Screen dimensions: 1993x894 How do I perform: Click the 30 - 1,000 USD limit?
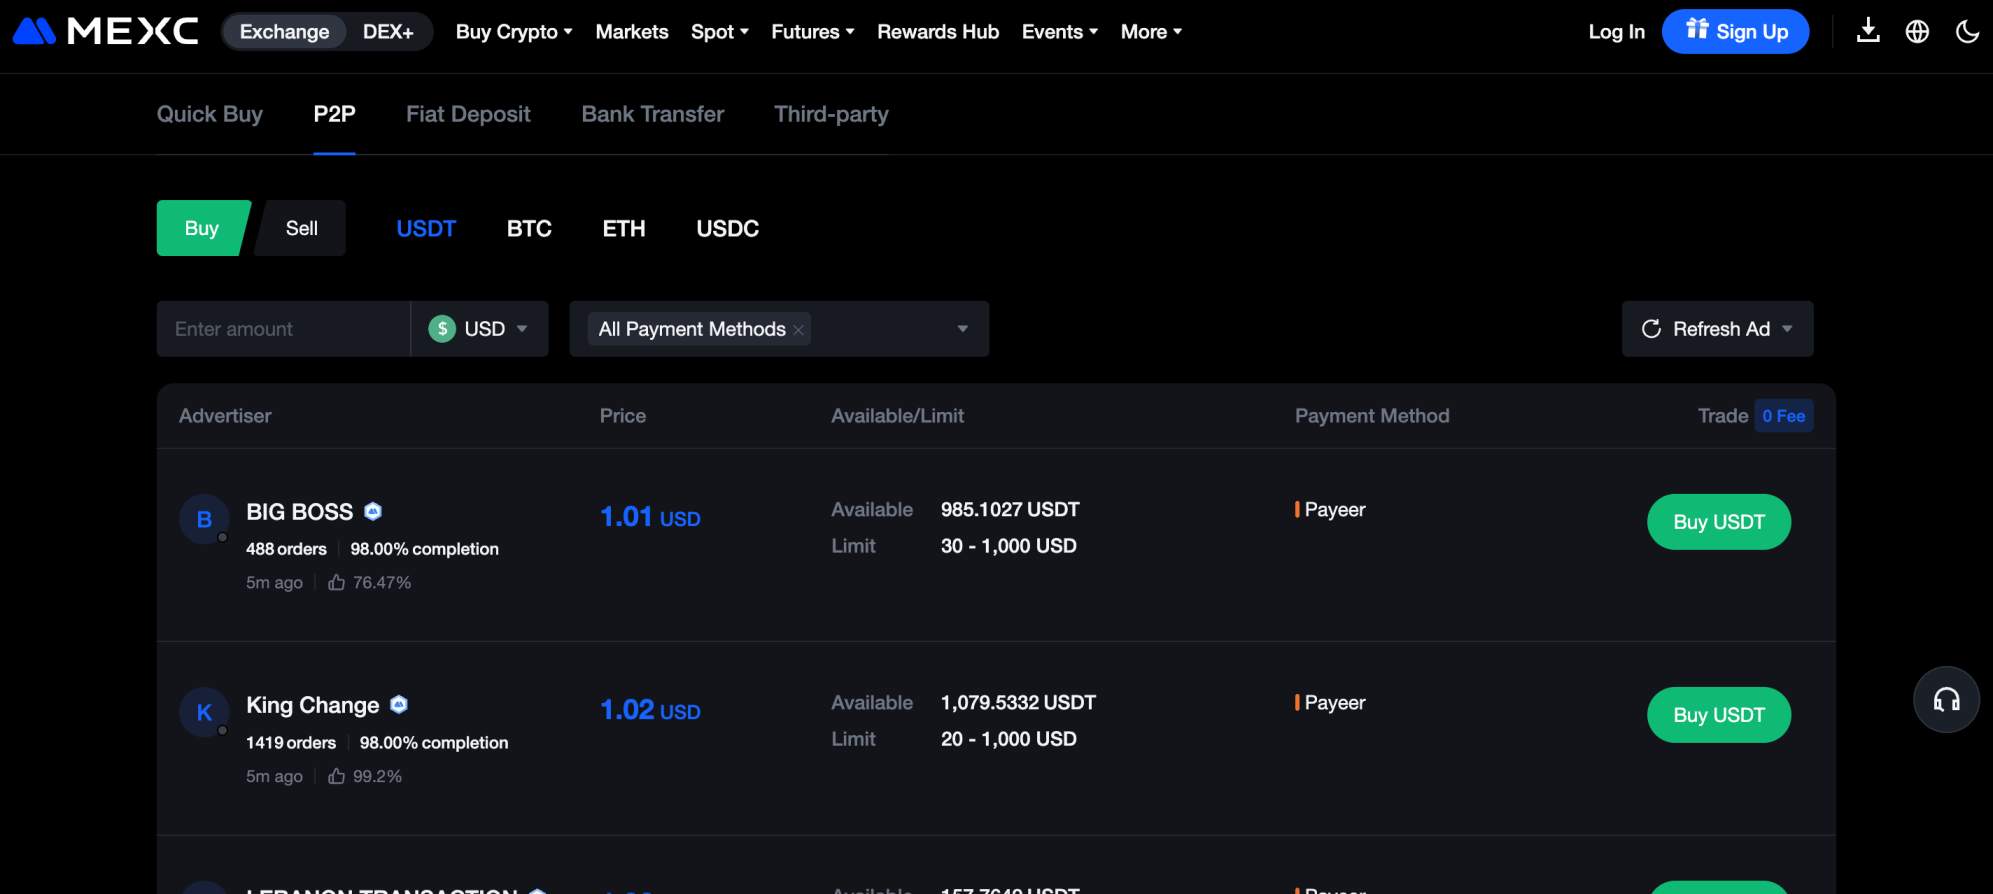pyautogui.click(x=1009, y=546)
